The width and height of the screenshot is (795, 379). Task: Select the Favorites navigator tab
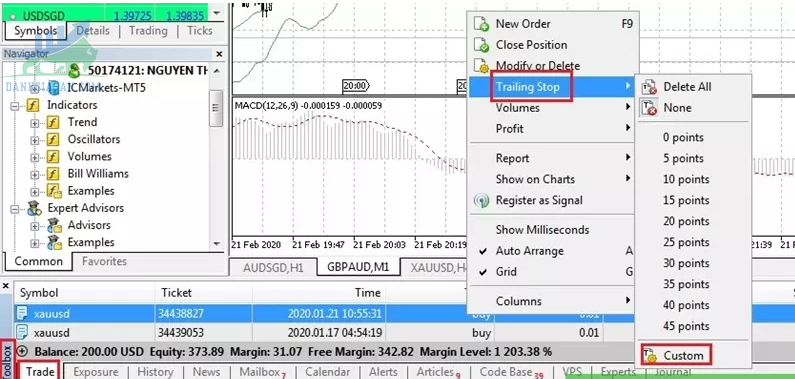tap(104, 261)
